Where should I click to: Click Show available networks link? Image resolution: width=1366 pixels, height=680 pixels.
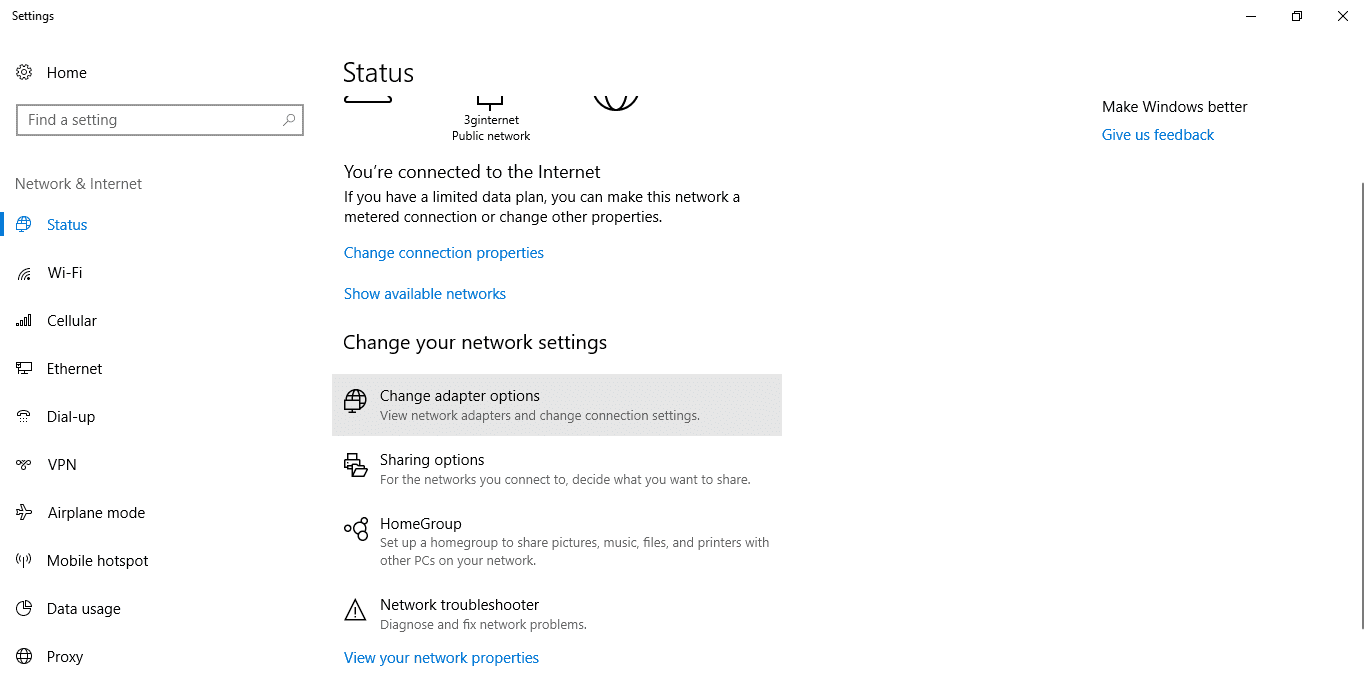coord(424,294)
